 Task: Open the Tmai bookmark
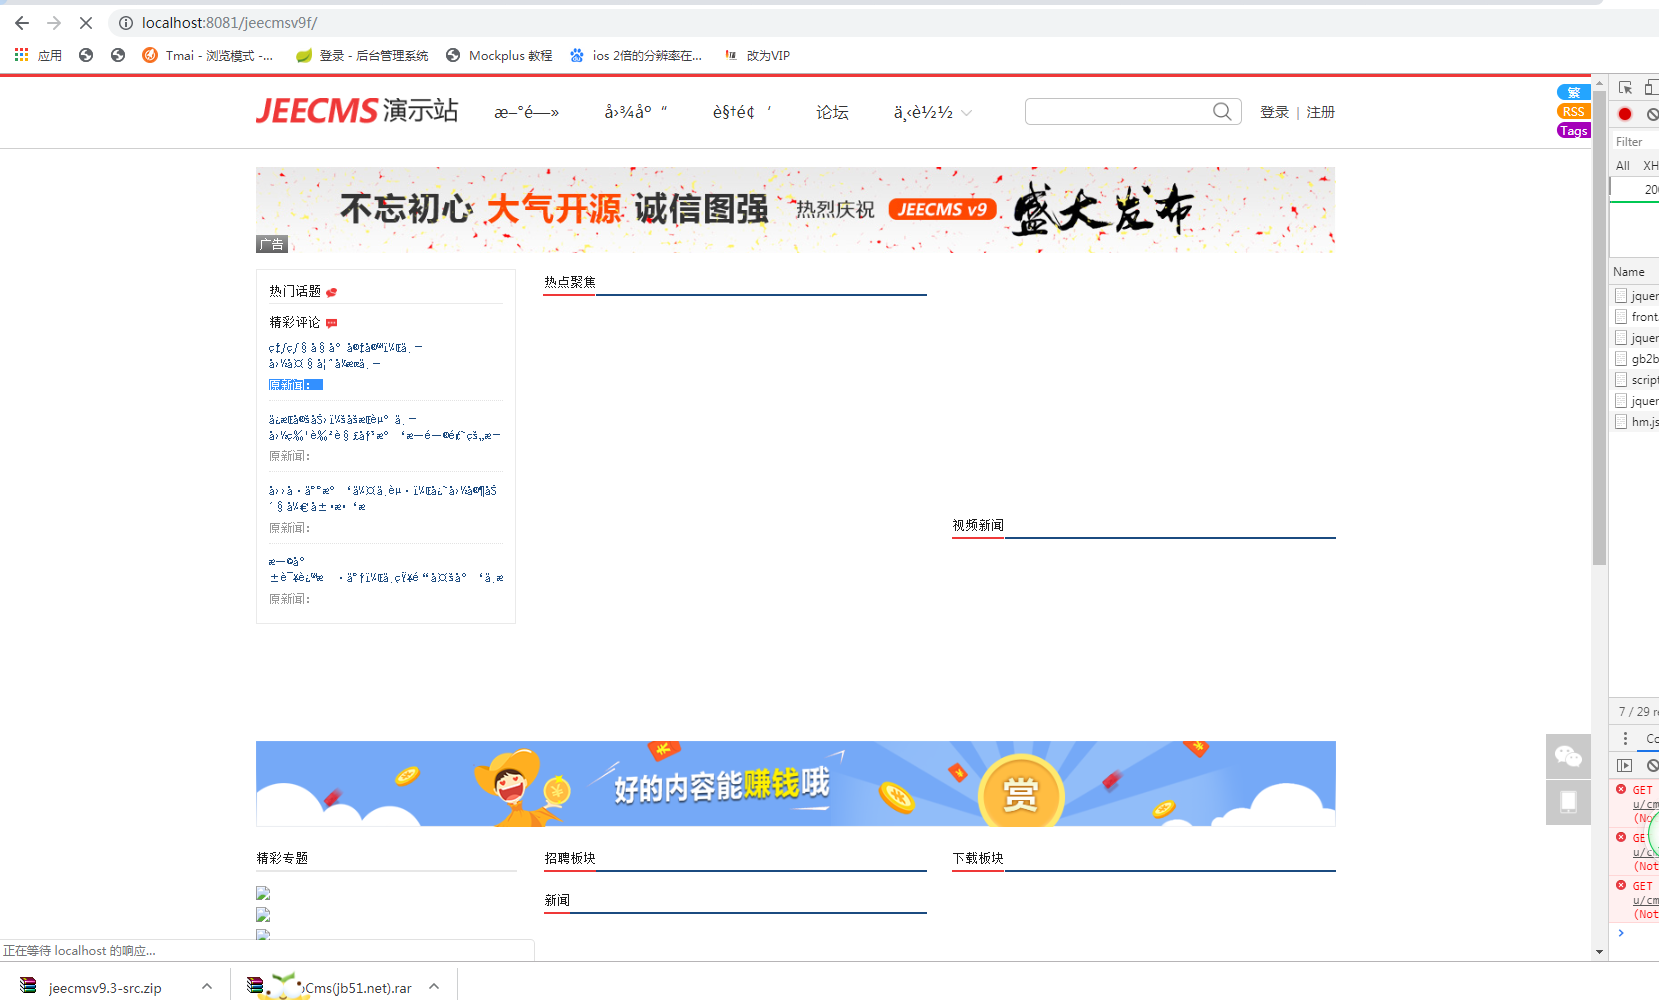click(x=208, y=56)
